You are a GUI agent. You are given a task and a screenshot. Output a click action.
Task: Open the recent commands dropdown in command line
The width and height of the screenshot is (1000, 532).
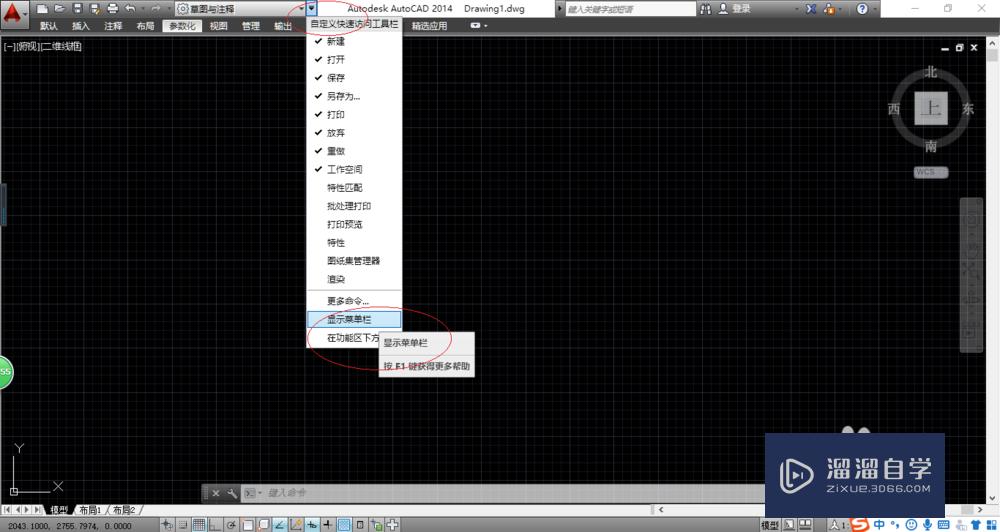coord(254,493)
